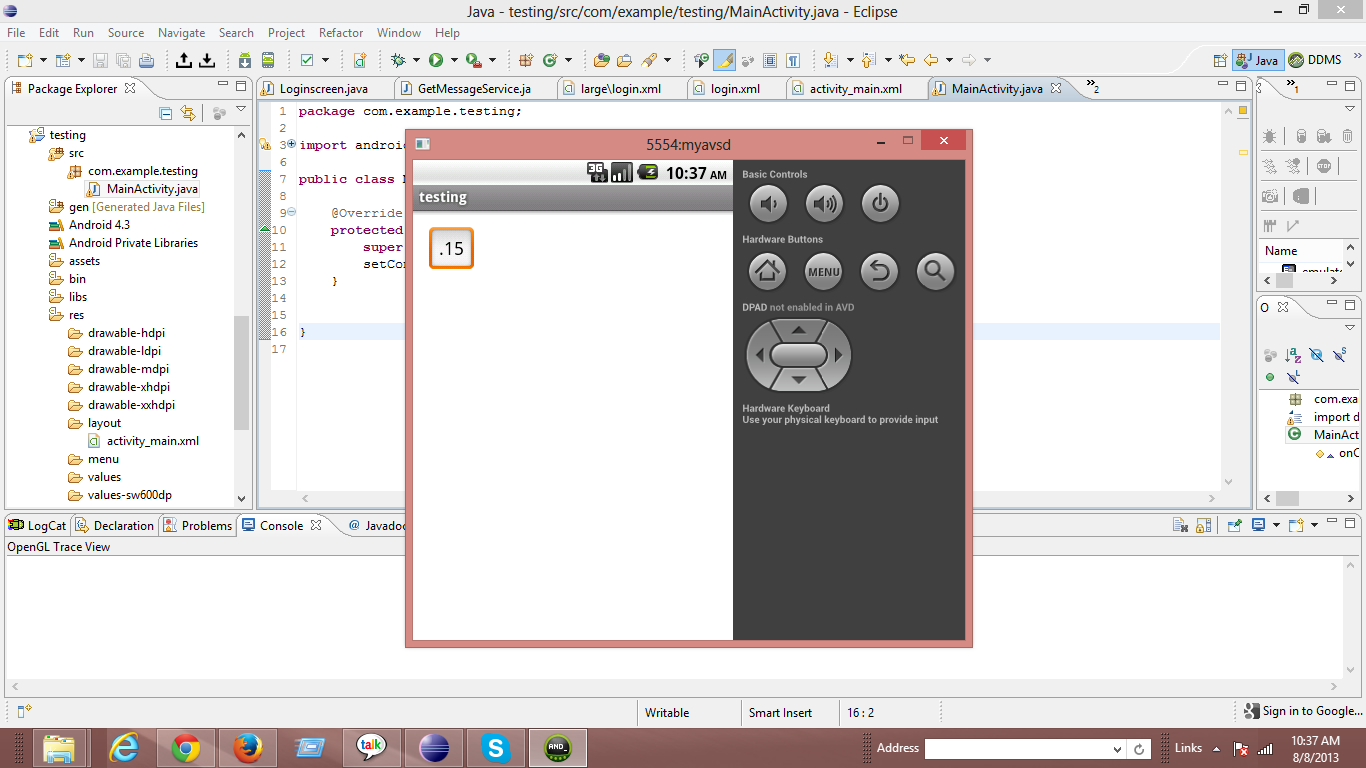The width and height of the screenshot is (1366, 768).
Task: Click Sort alphabetically icon in Outline
Action: (1293, 355)
